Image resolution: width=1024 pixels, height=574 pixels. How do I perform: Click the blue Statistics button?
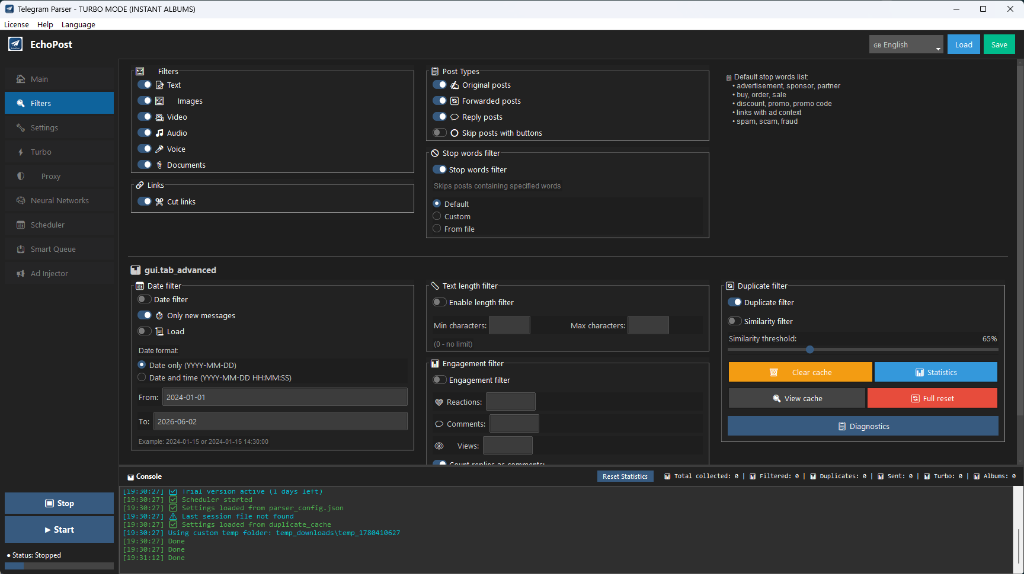tap(936, 372)
